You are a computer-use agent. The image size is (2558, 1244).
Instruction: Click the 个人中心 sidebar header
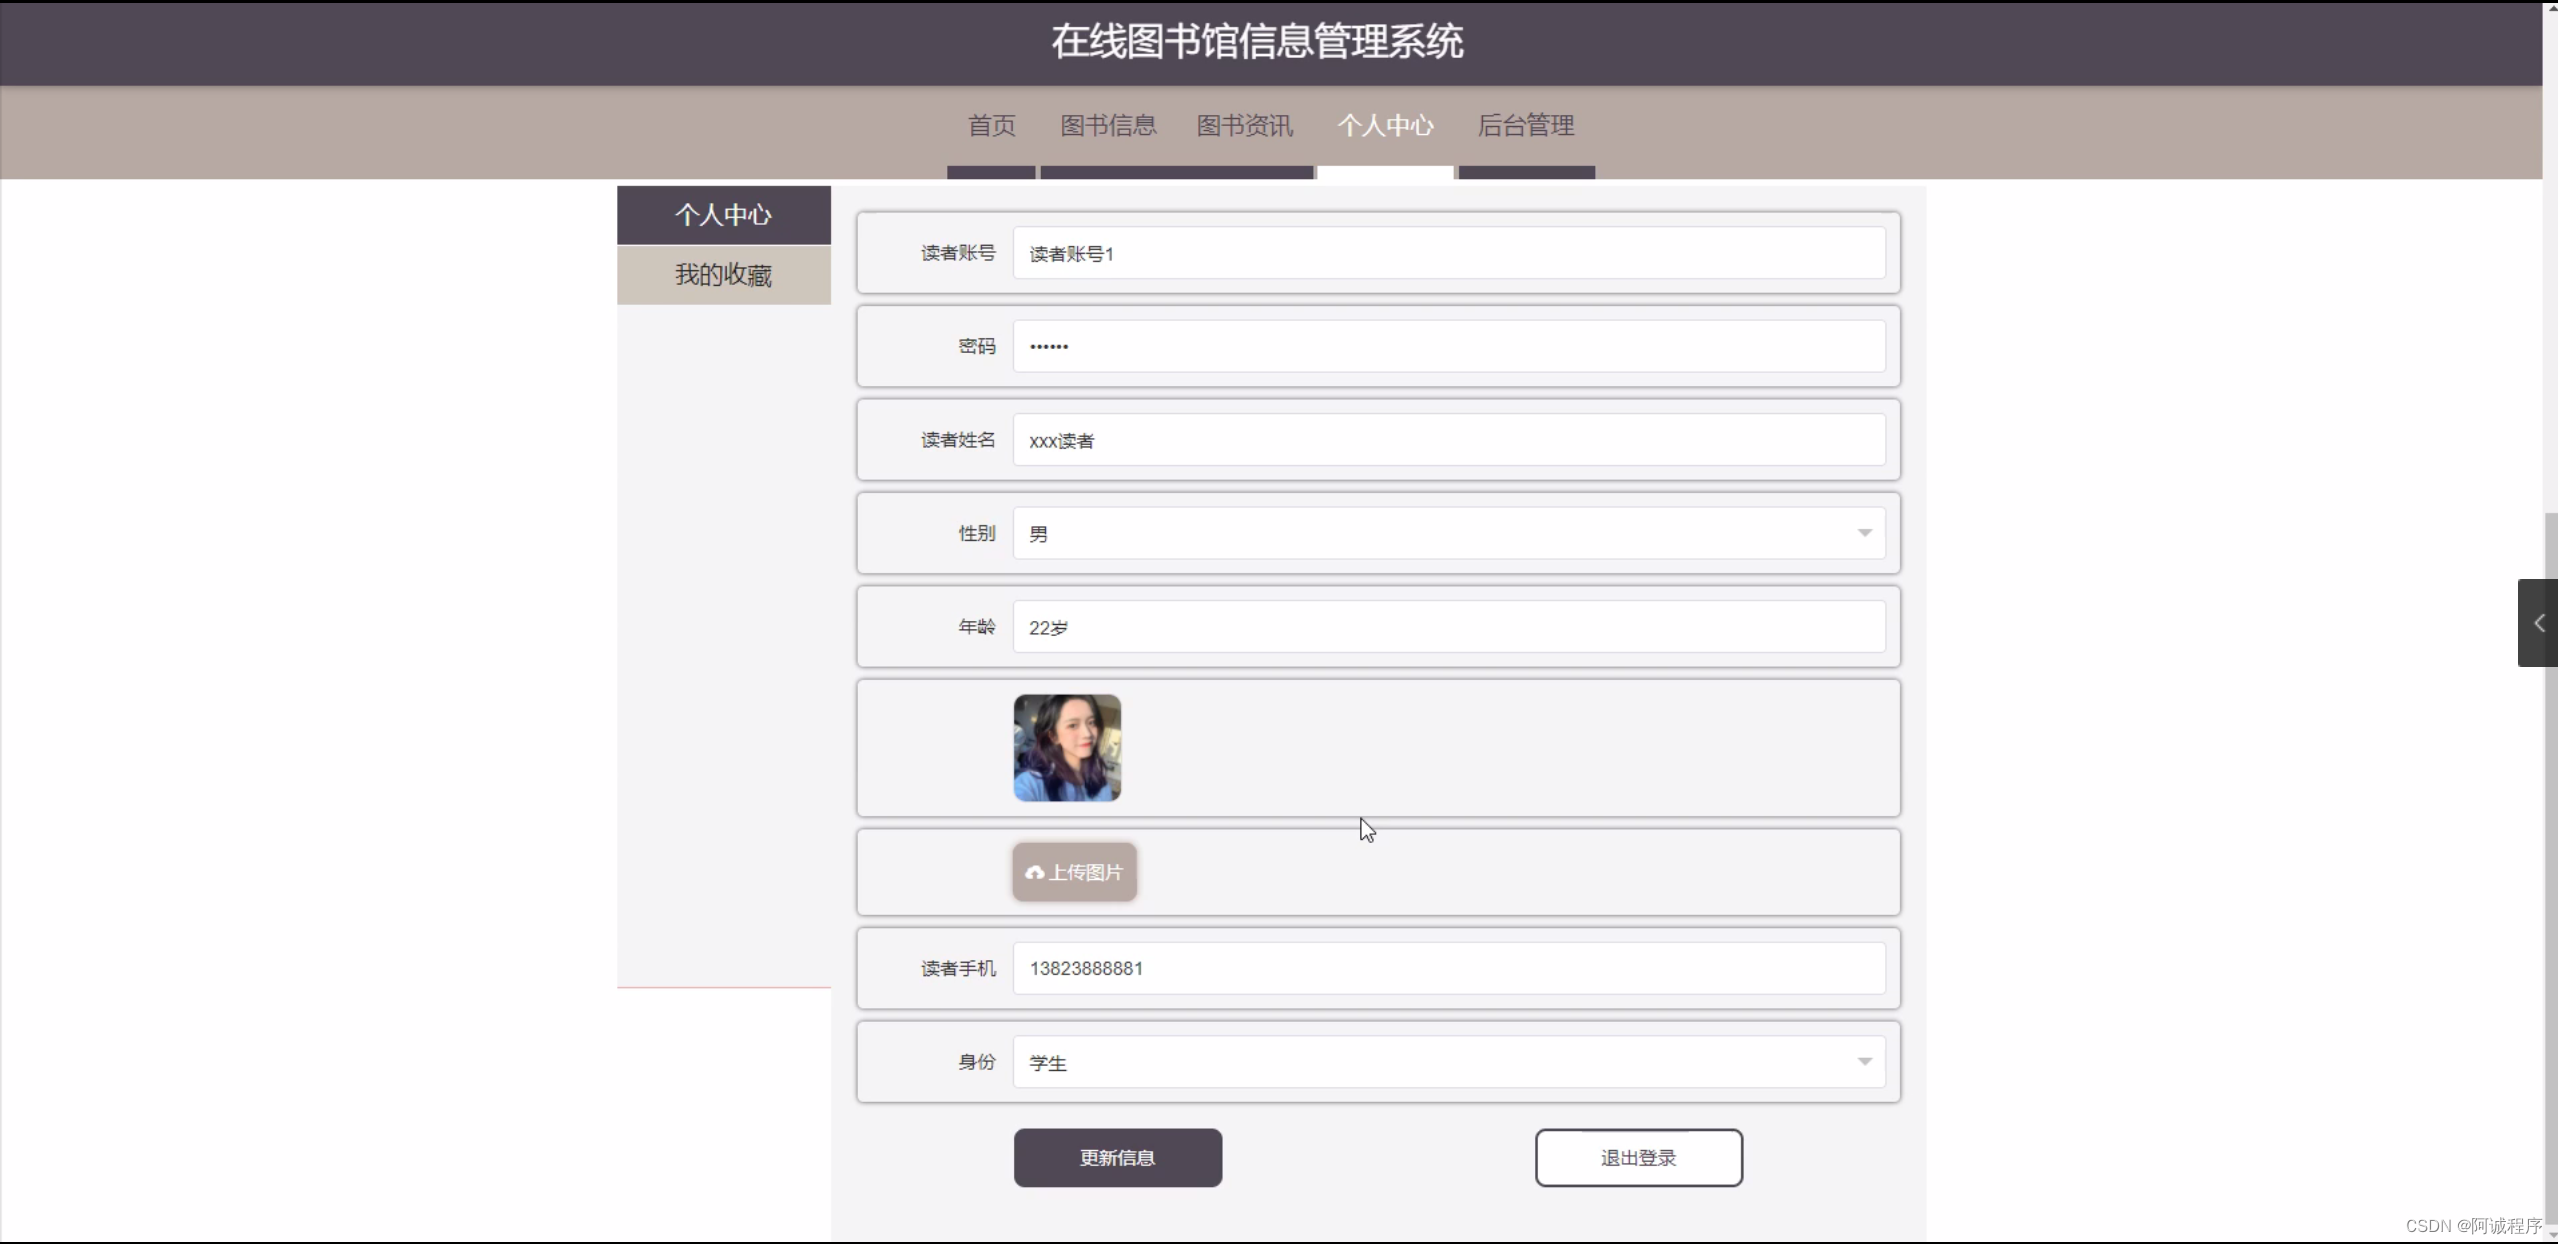pos(723,214)
